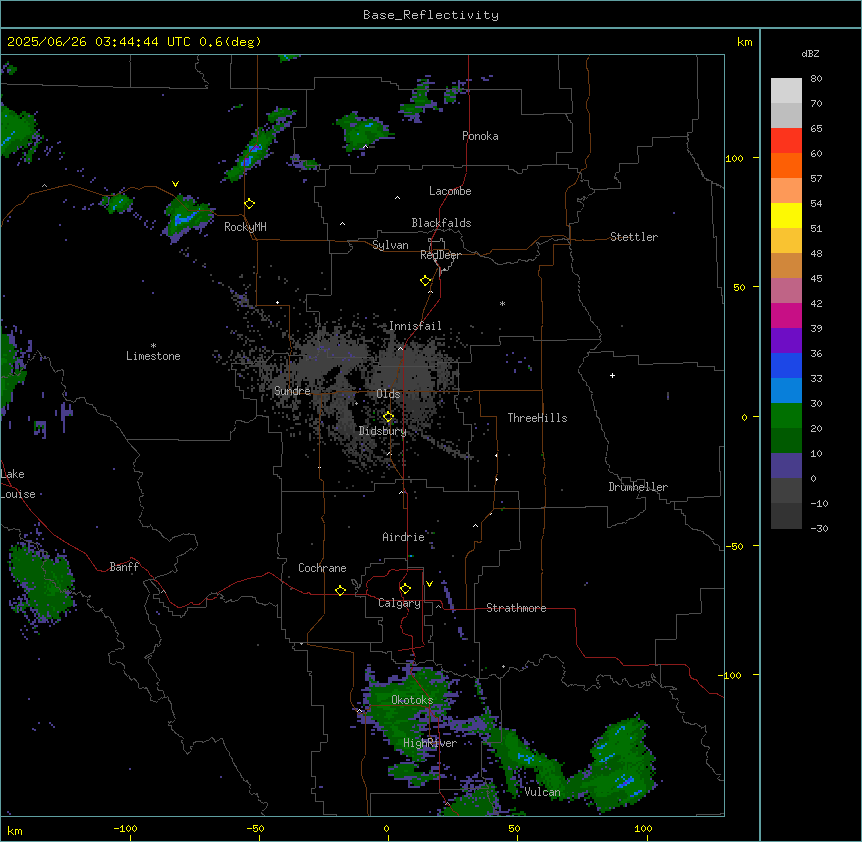Viewport: 862px width, 842px height.
Task: Click the Didsbury label
Action: tap(383, 431)
